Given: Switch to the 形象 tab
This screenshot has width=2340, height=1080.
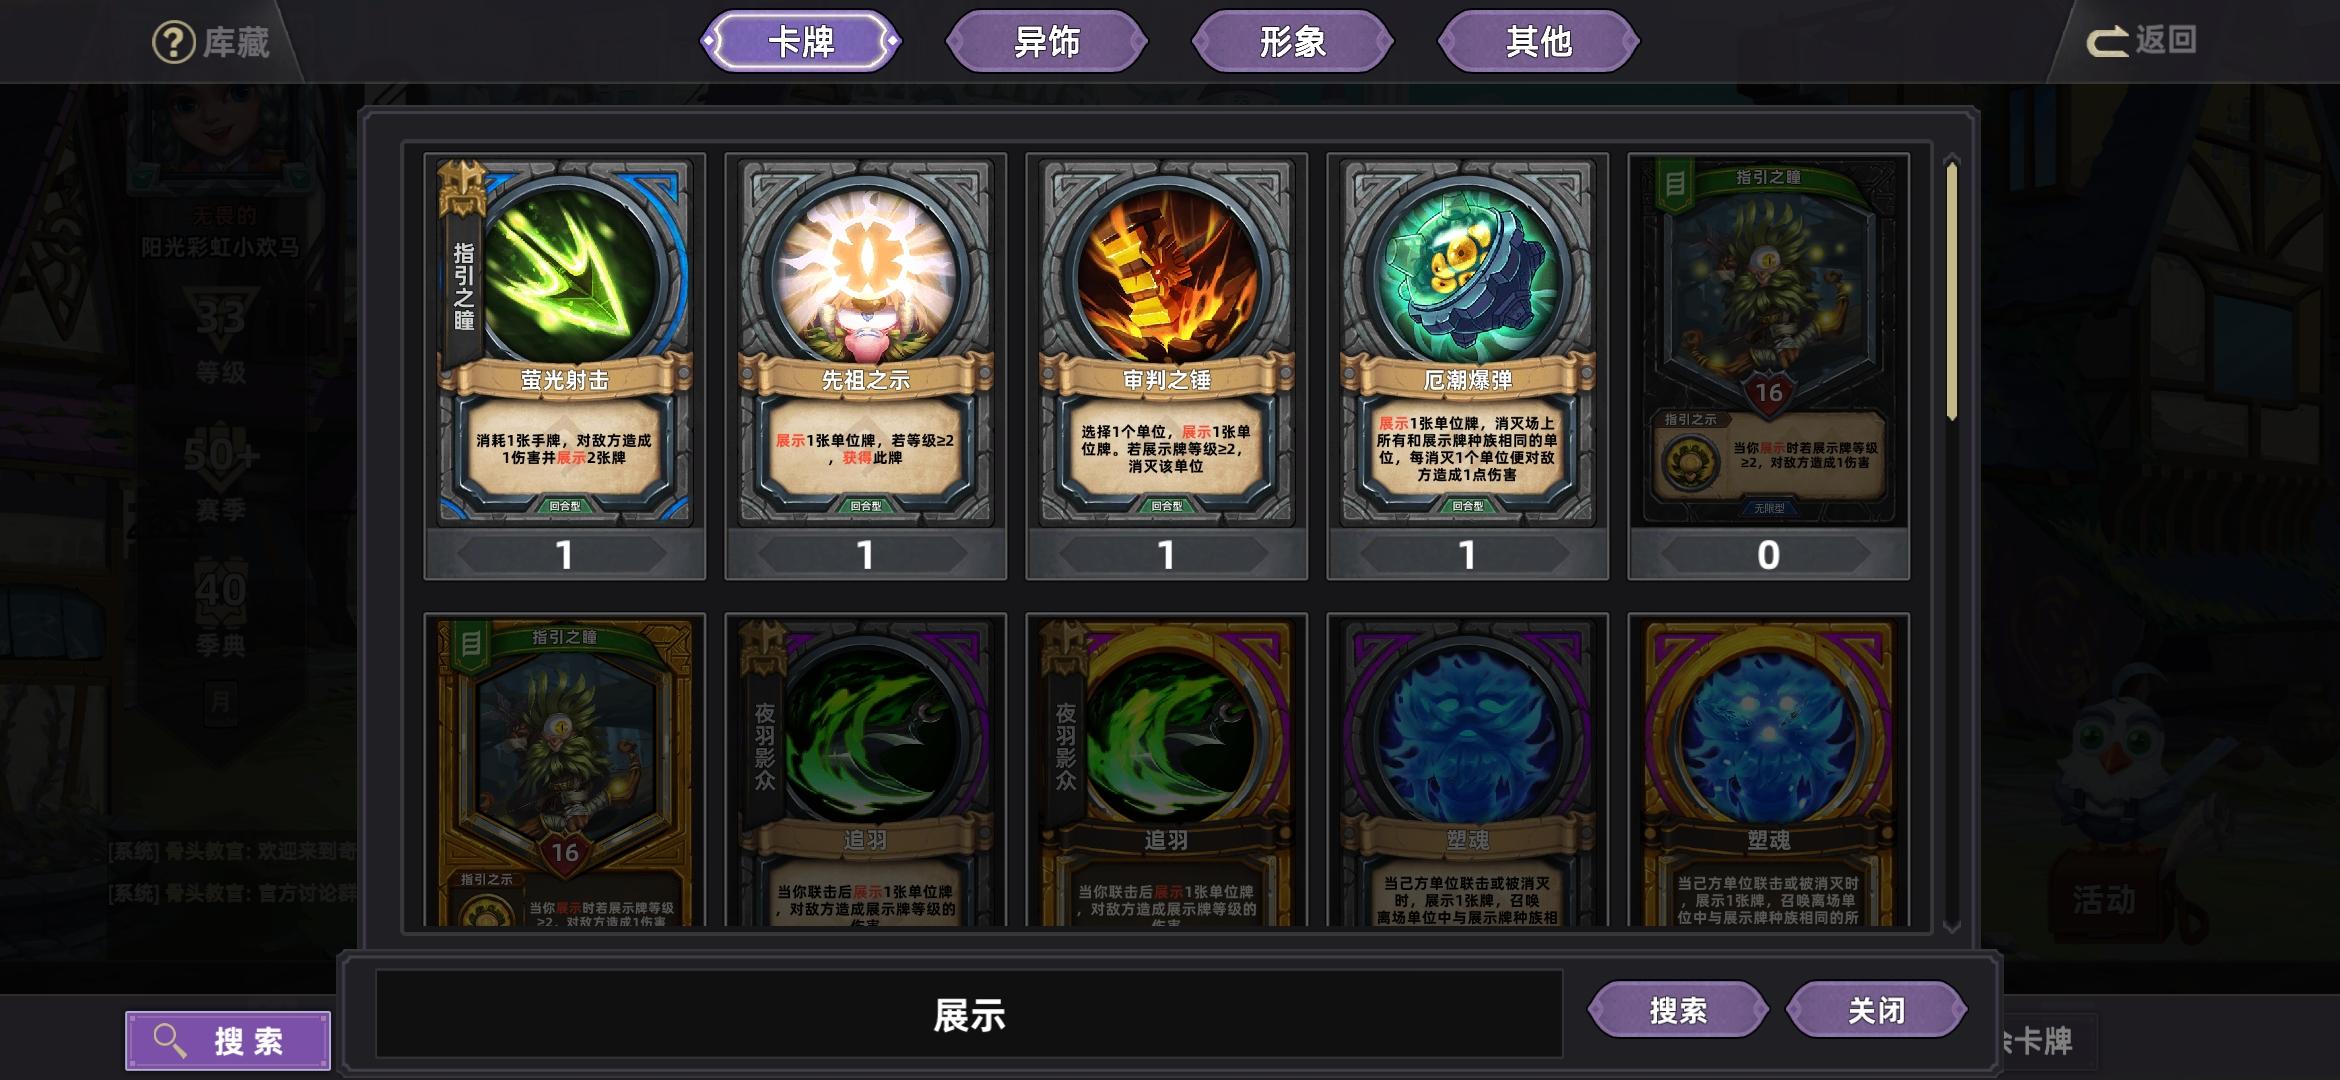Looking at the screenshot, I should pos(1293,41).
